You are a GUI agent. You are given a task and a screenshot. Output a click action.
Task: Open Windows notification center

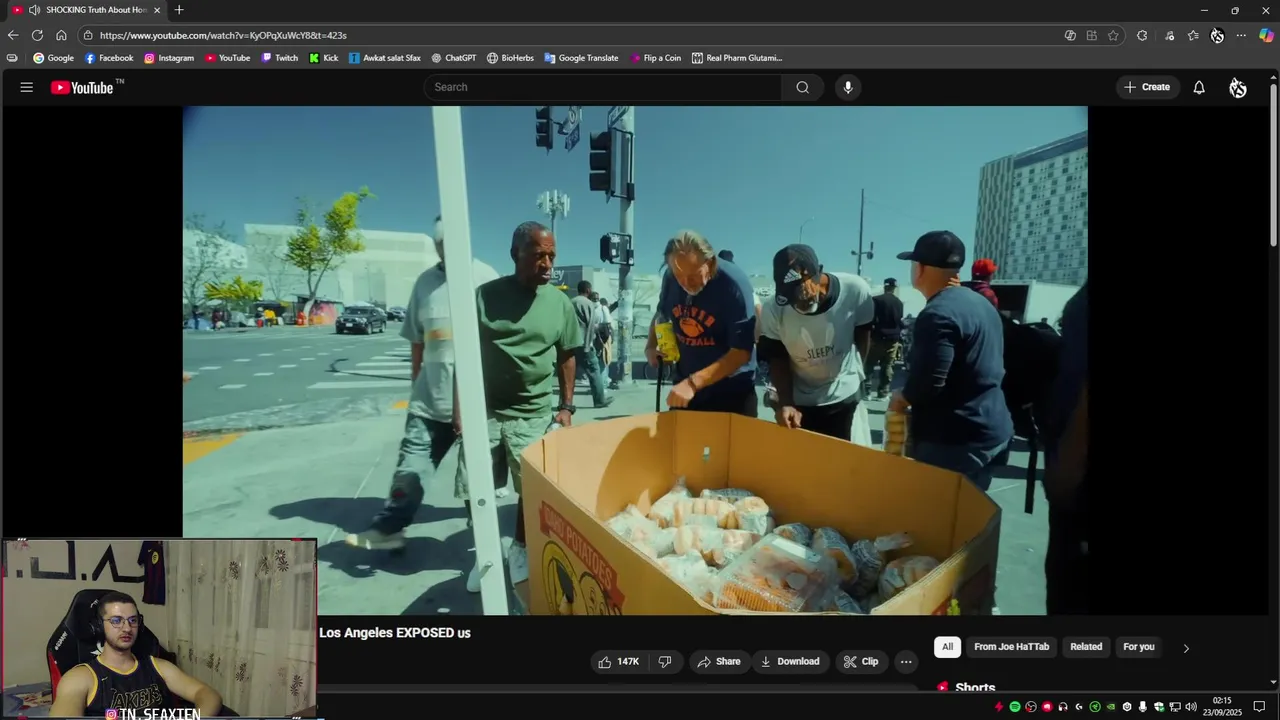[1259, 707]
